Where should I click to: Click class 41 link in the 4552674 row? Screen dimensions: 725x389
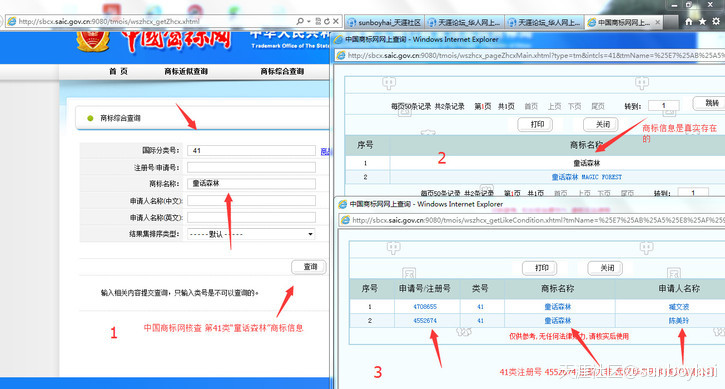[x=480, y=321]
